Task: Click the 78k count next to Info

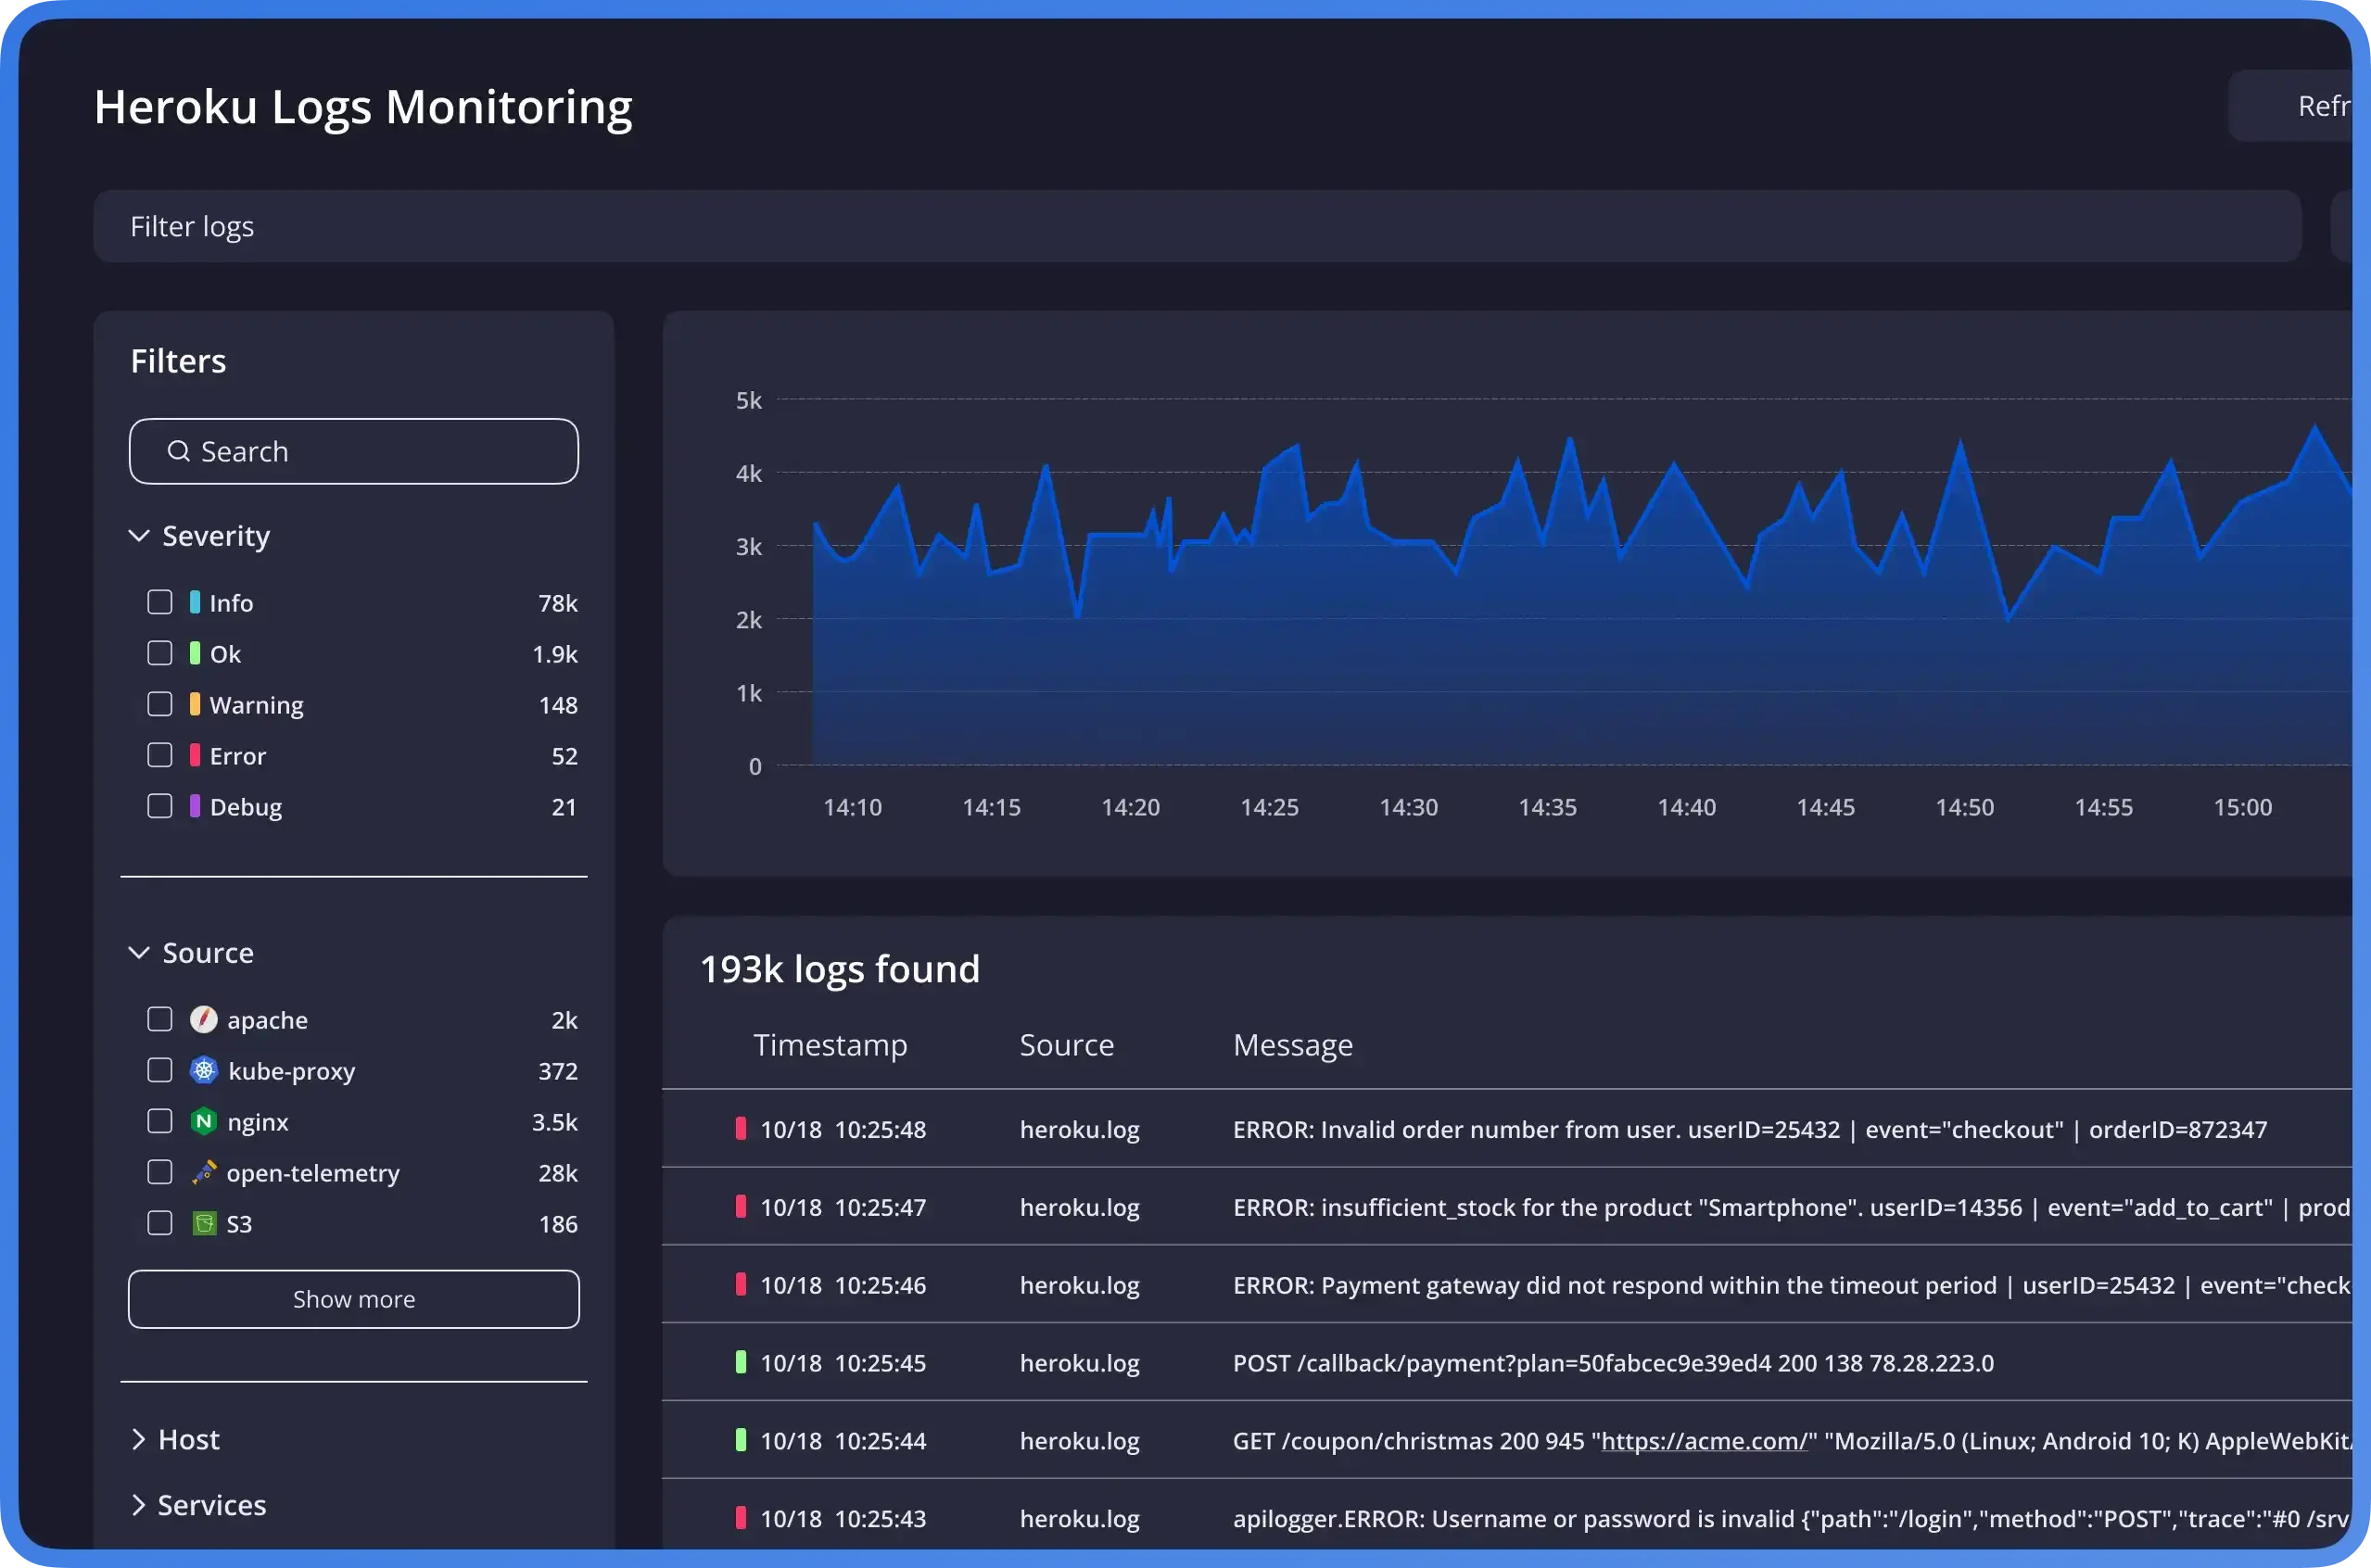Action: tap(558, 603)
